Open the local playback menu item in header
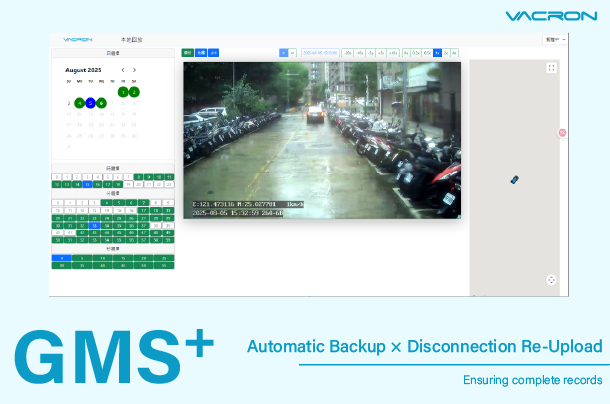The height and width of the screenshot is (404, 610). 131,40
